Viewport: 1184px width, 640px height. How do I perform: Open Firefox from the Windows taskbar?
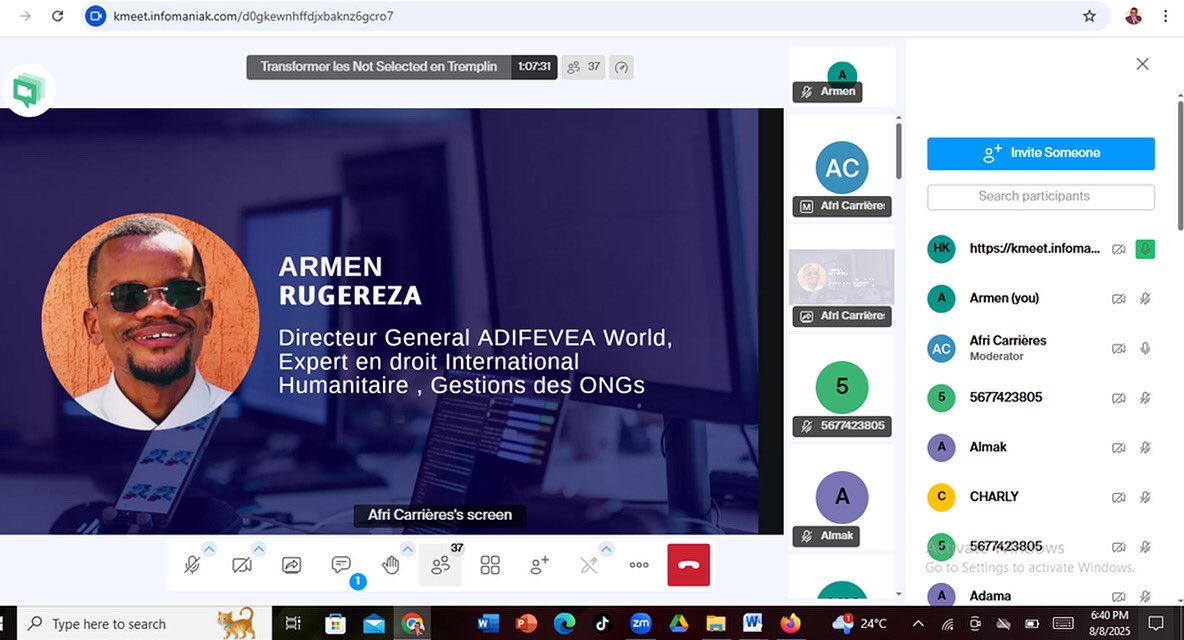[791, 623]
